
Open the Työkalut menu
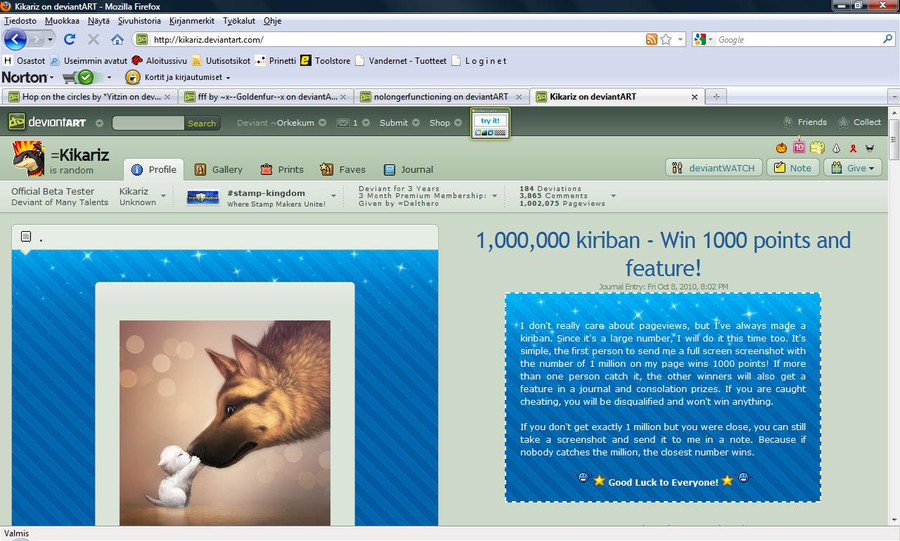point(239,21)
